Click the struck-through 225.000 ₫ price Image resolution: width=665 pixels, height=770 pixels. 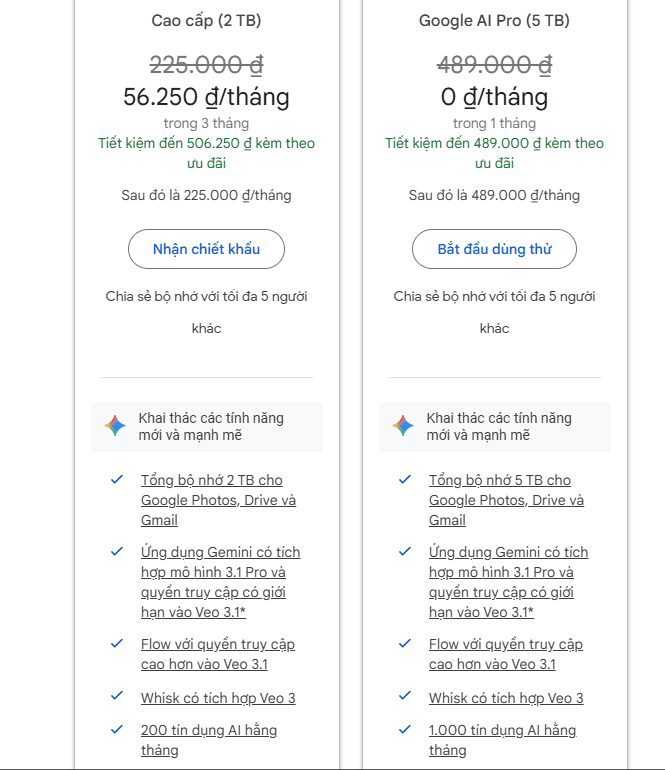[206, 65]
